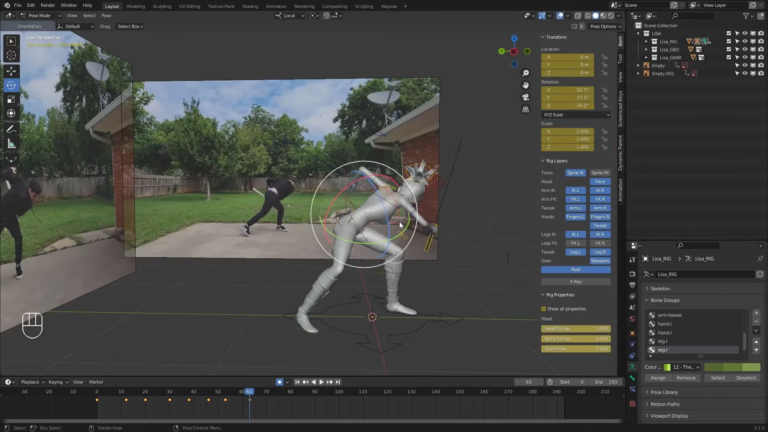Open the Keying menu in the timeline

tap(57, 382)
